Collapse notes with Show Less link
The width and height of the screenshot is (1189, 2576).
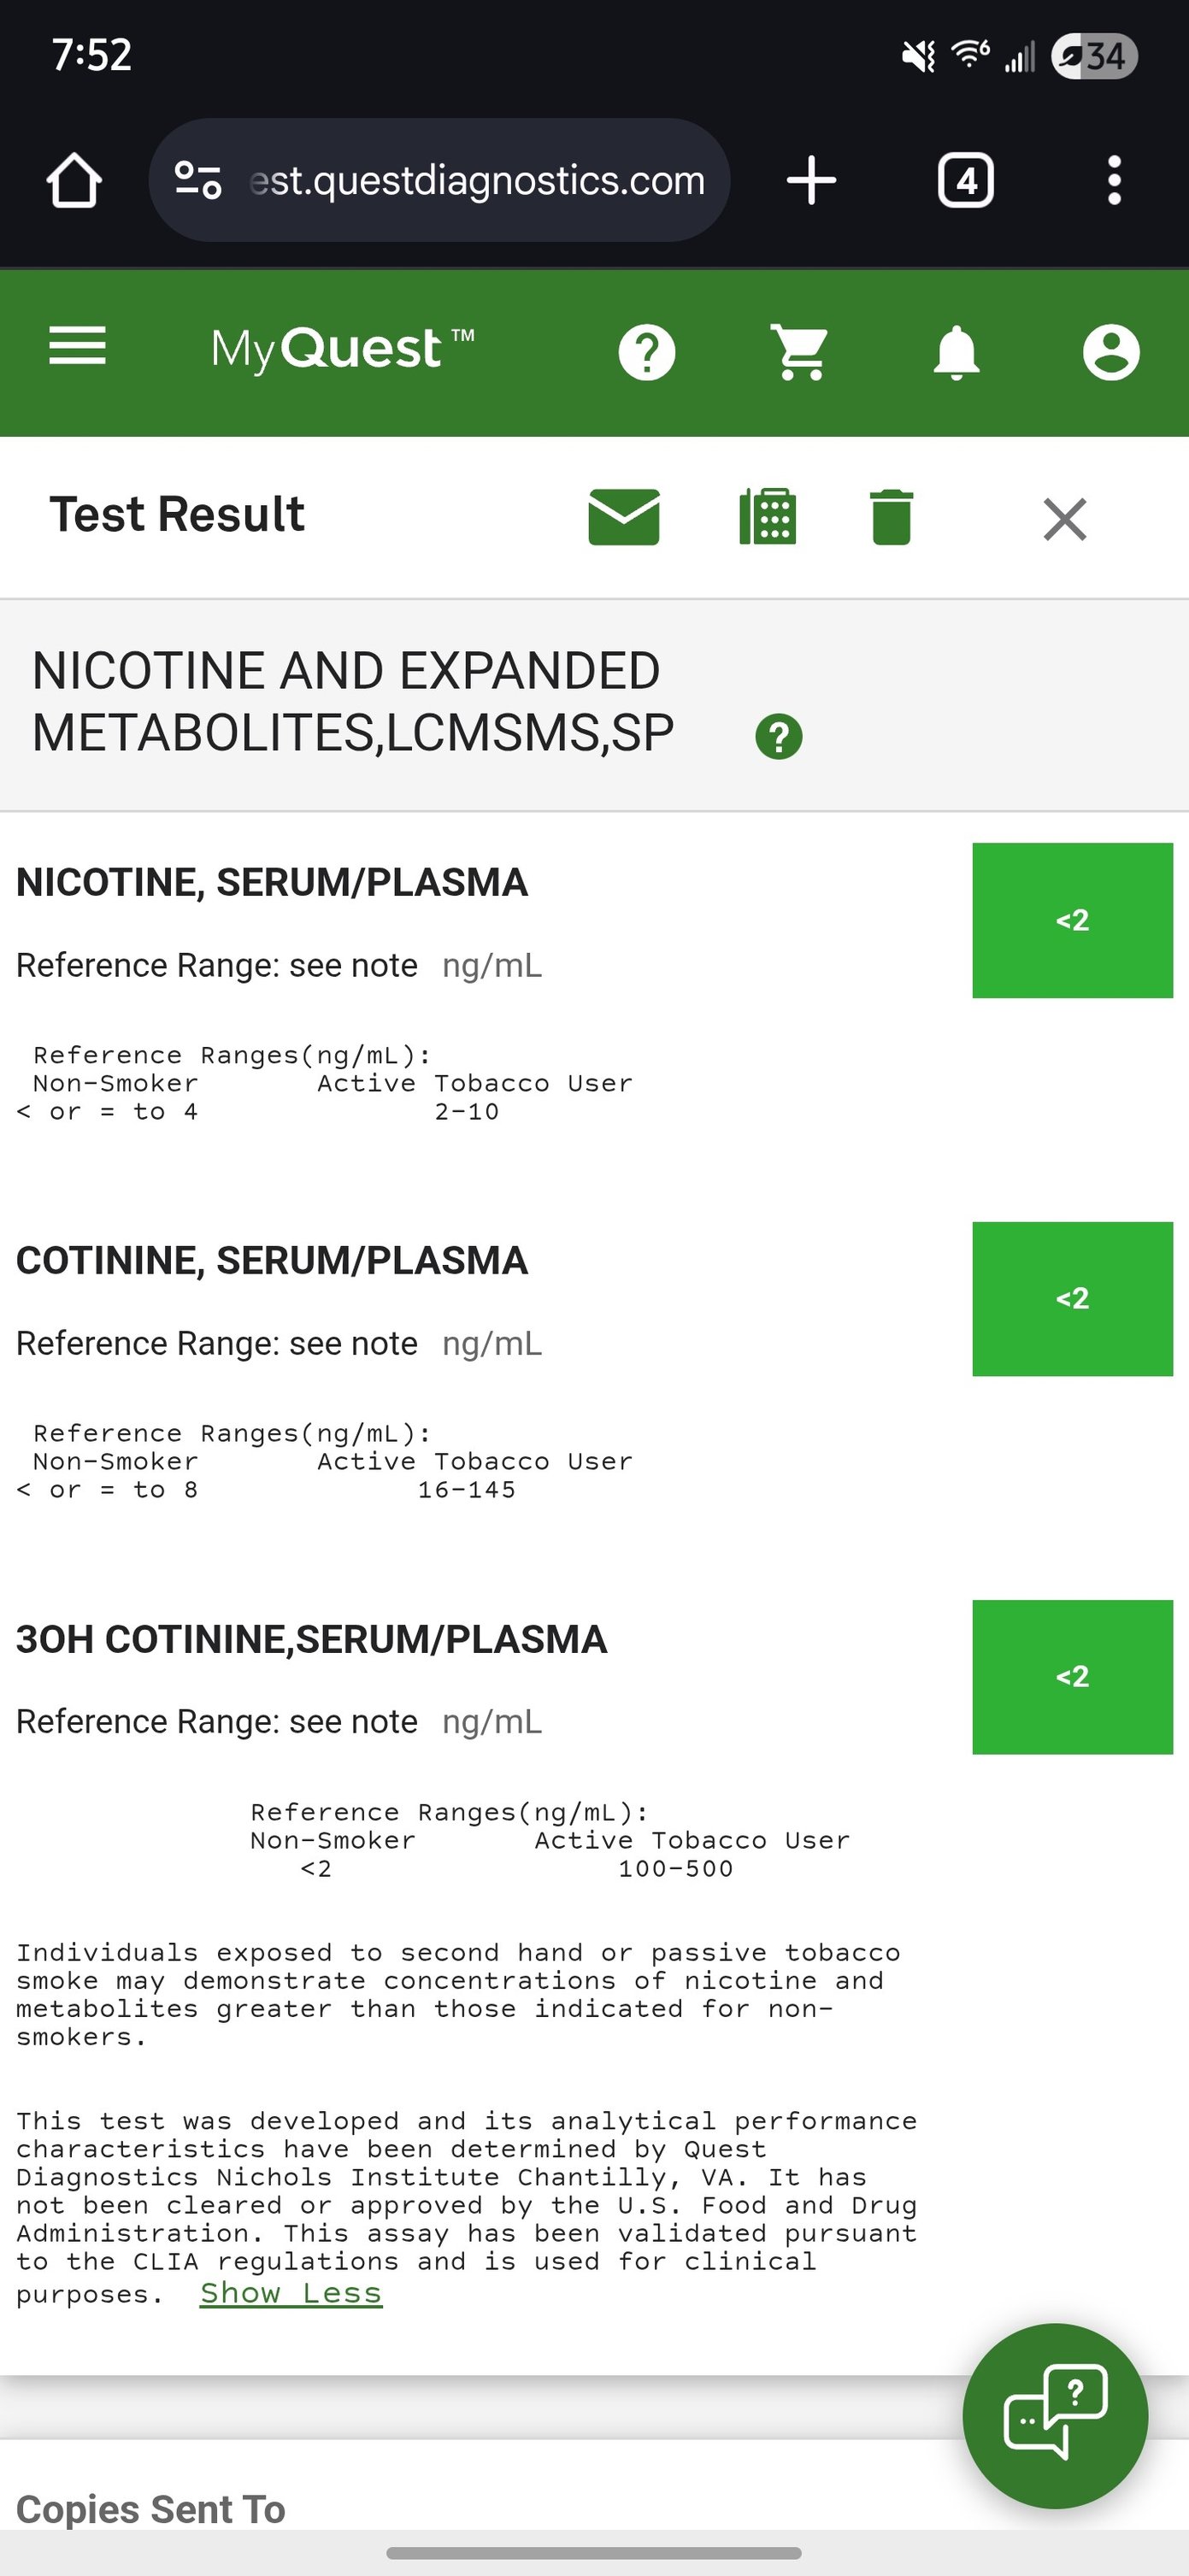(x=291, y=2293)
